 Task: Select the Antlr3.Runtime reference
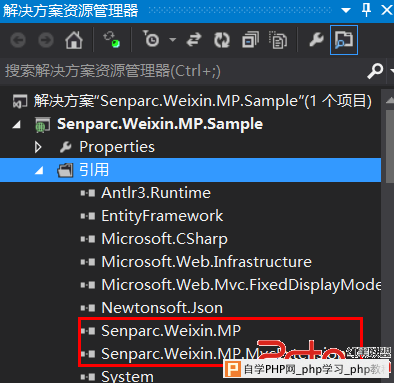click(x=156, y=193)
